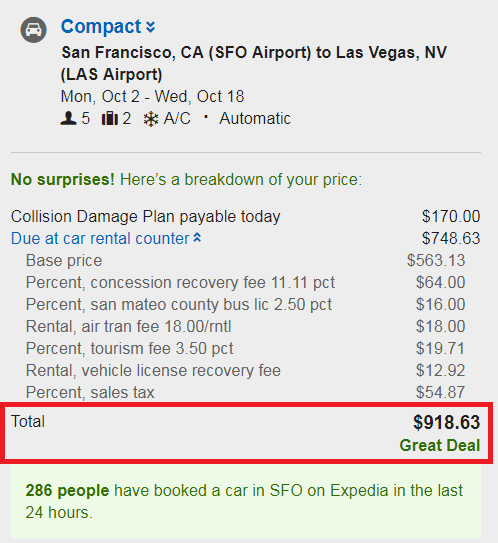
Task: Click the Great Deal label
Action: pos(440,445)
